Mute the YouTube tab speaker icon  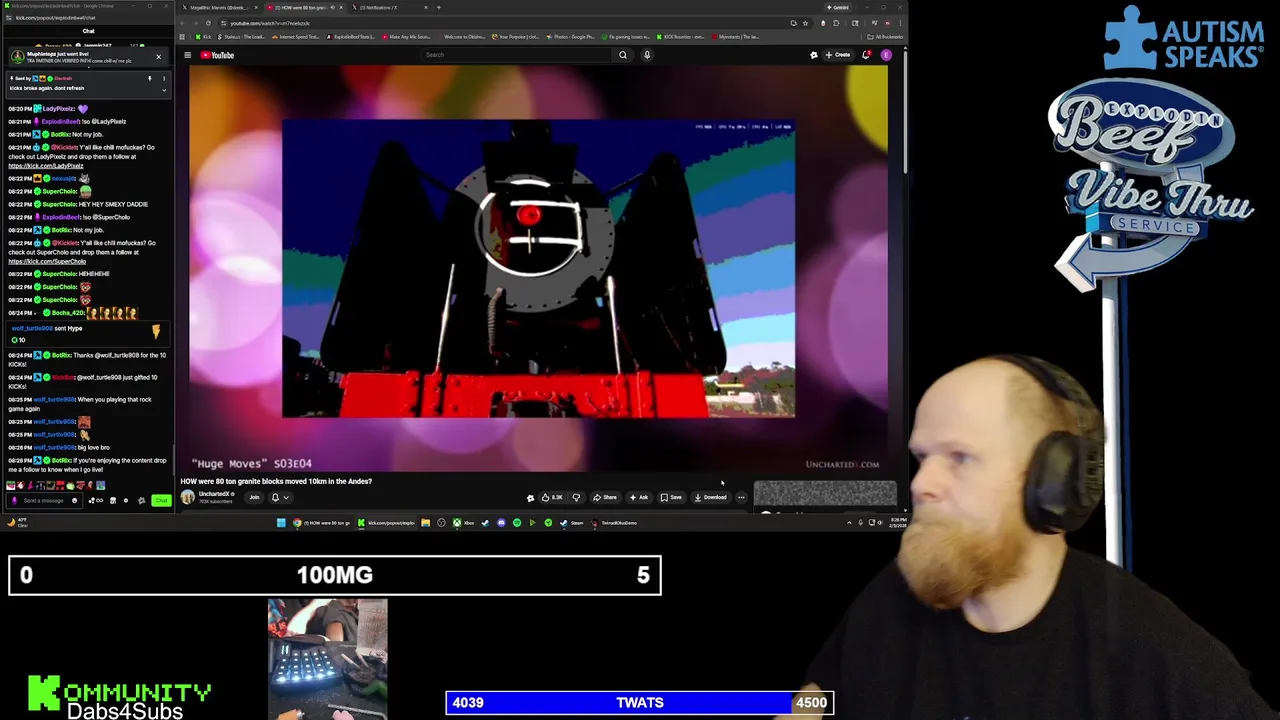(332, 7)
